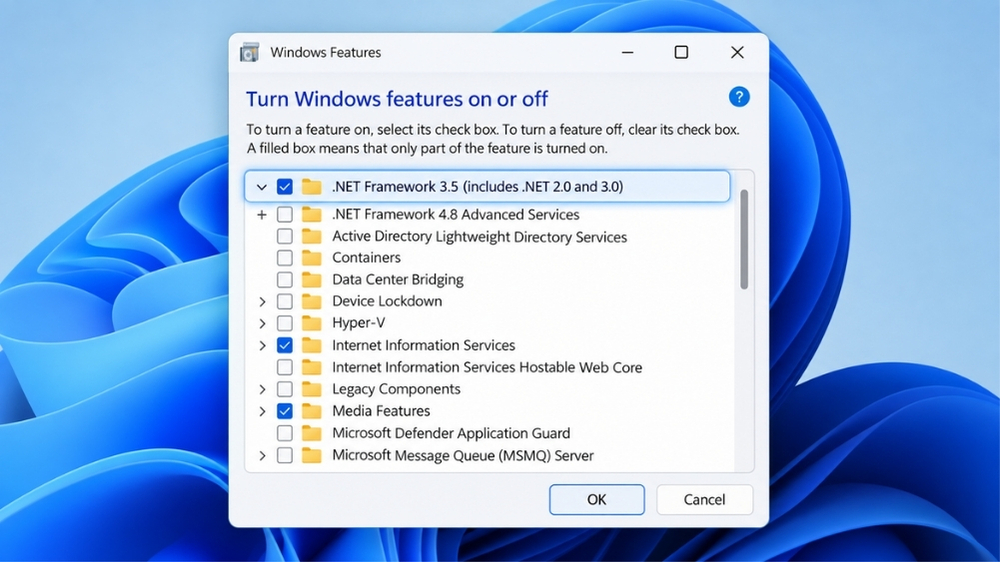The height and width of the screenshot is (562, 1000).
Task: Turn on the Hyper-V checkbox
Action: tap(284, 323)
